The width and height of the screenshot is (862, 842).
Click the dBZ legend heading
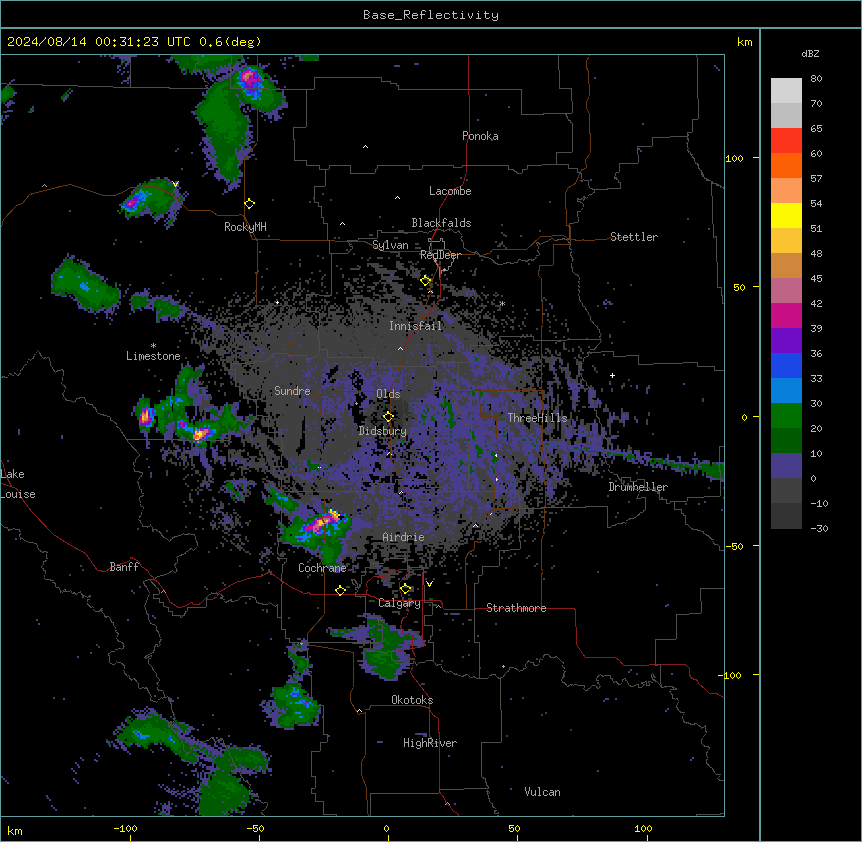[810, 54]
